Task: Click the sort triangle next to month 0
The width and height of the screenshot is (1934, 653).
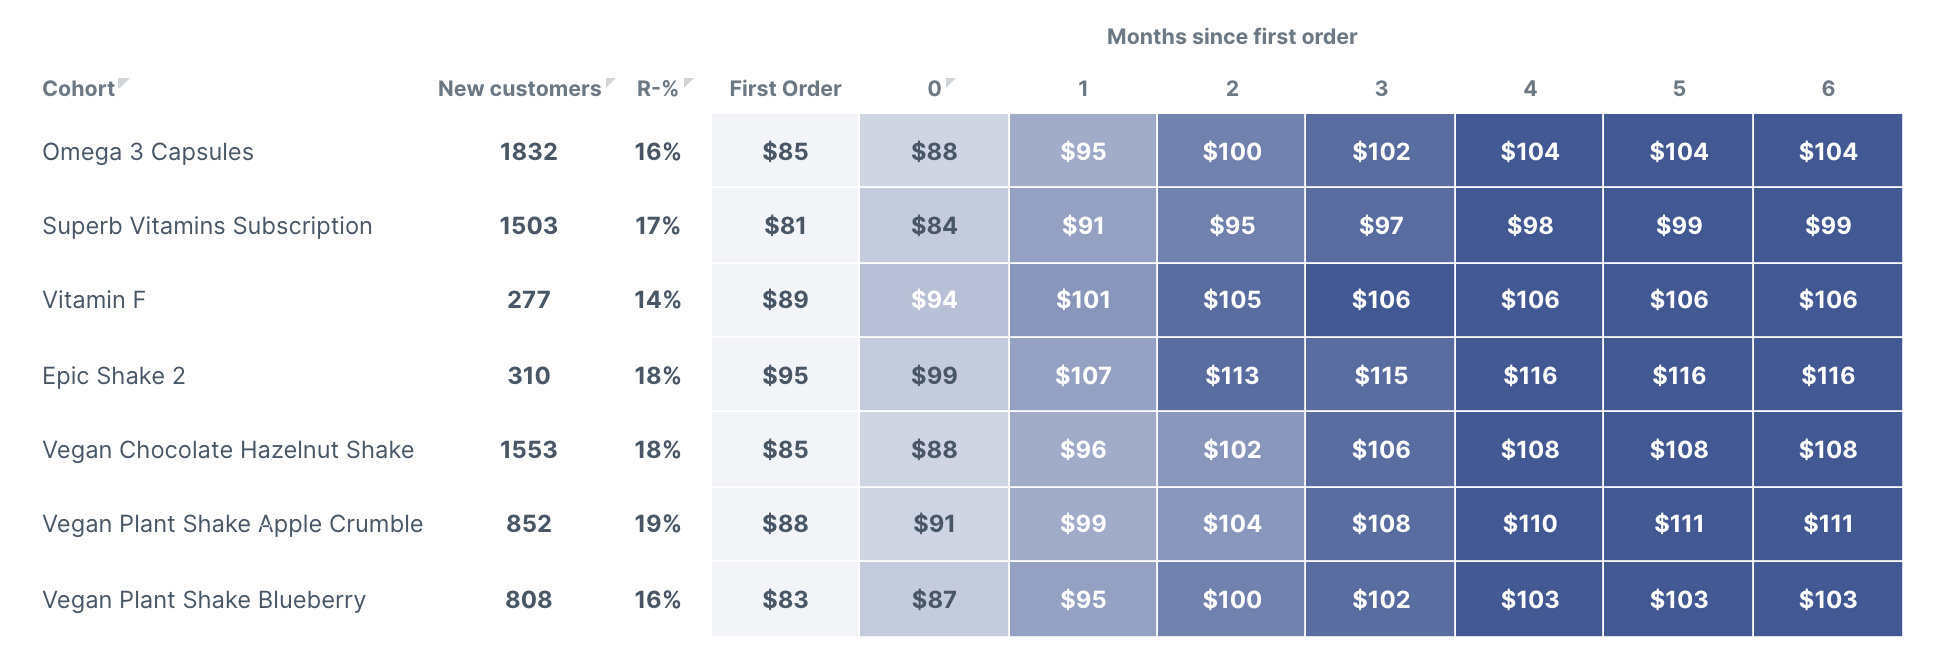Action: point(950,83)
